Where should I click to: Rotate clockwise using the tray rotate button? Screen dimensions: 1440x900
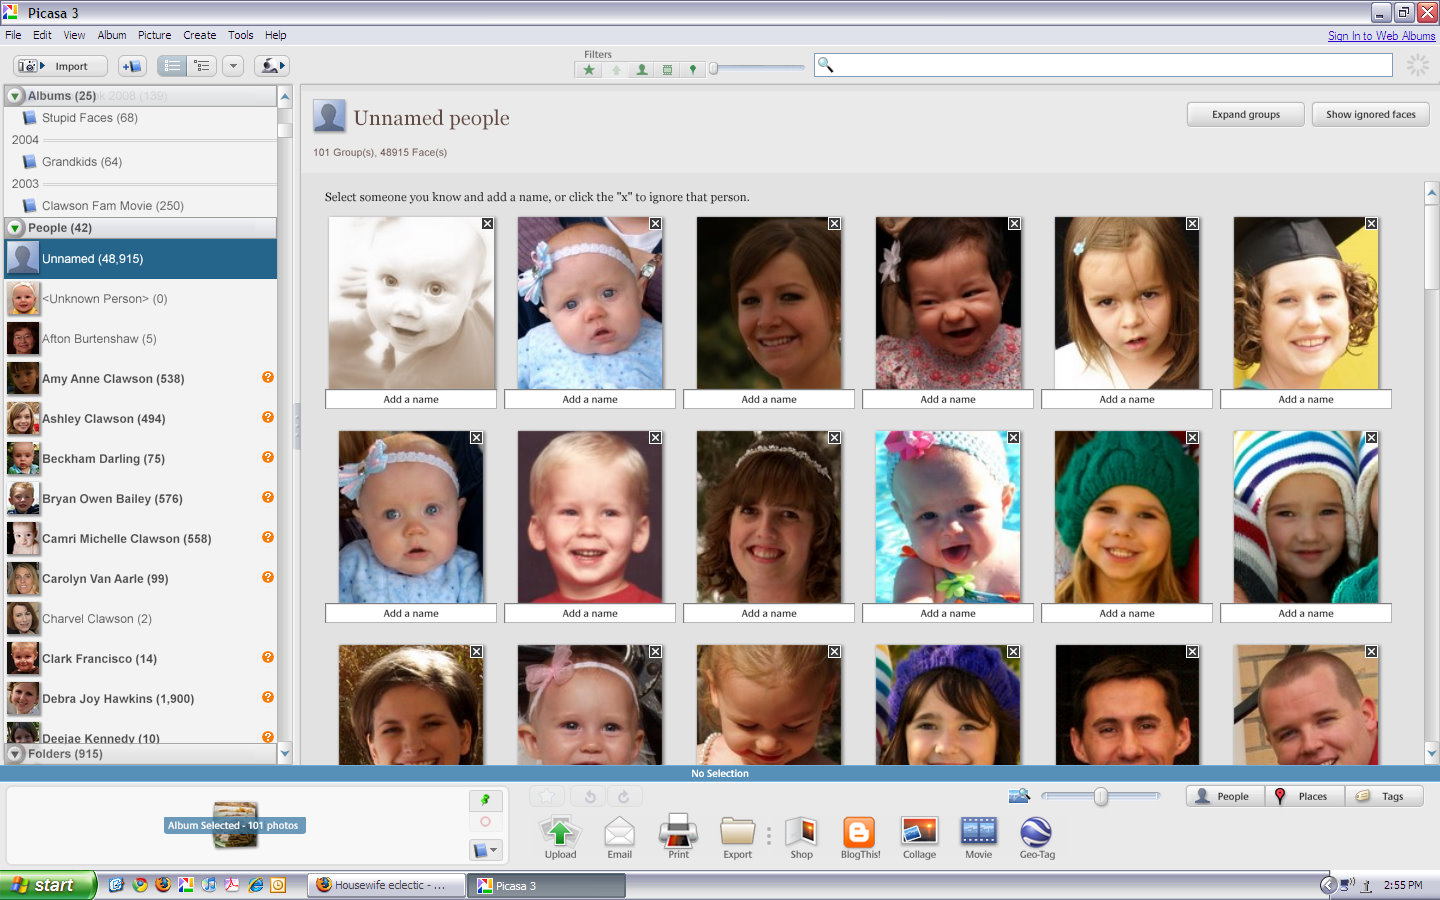624,797
